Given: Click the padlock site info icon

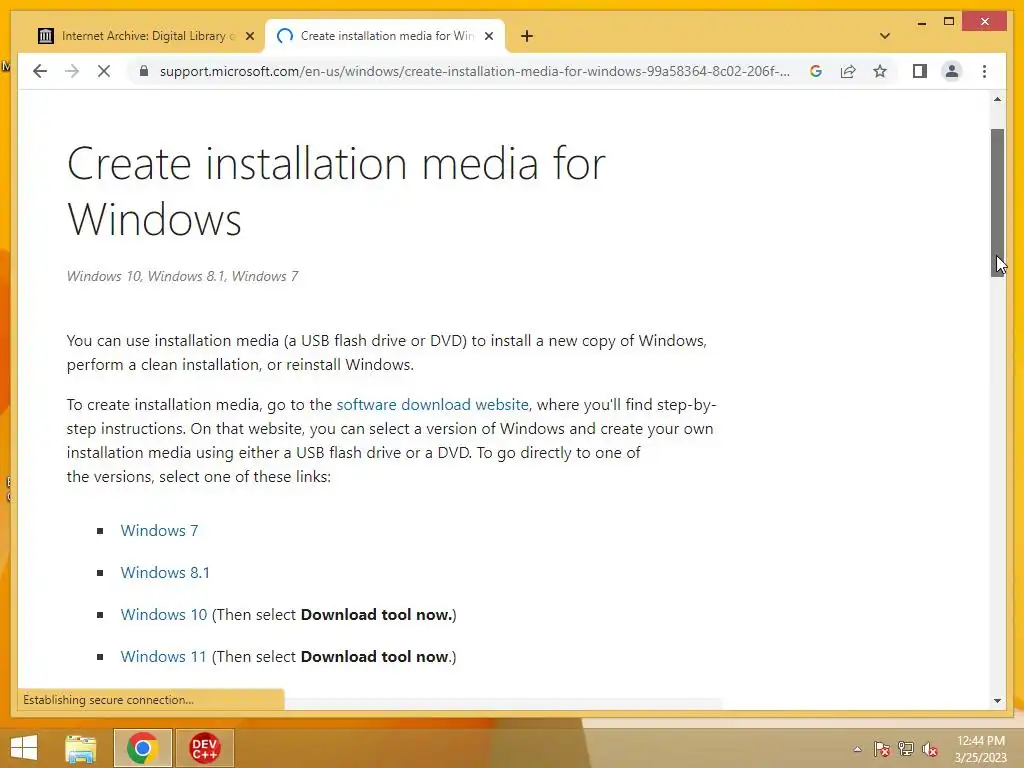Looking at the screenshot, I should pos(144,71).
